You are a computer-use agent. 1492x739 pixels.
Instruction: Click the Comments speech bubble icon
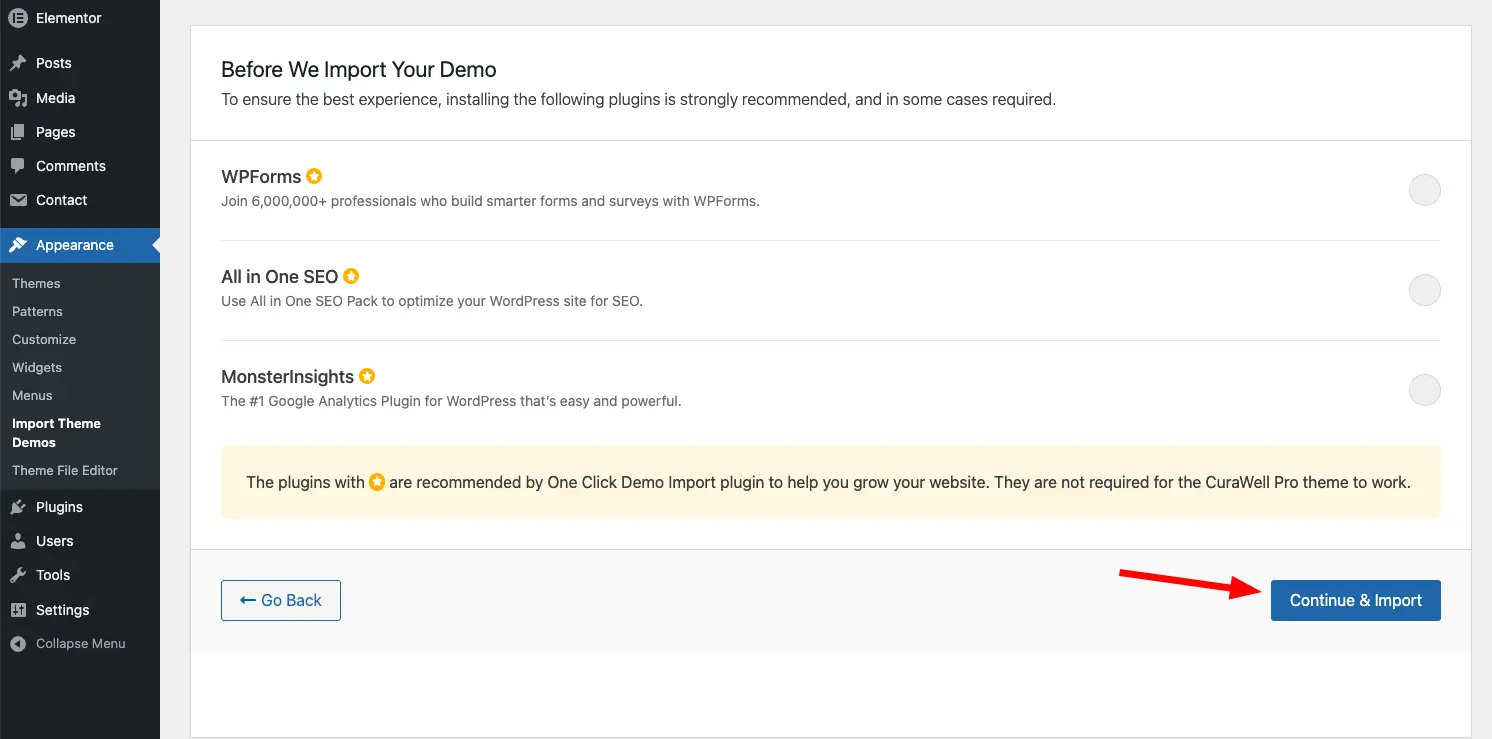click(18, 166)
